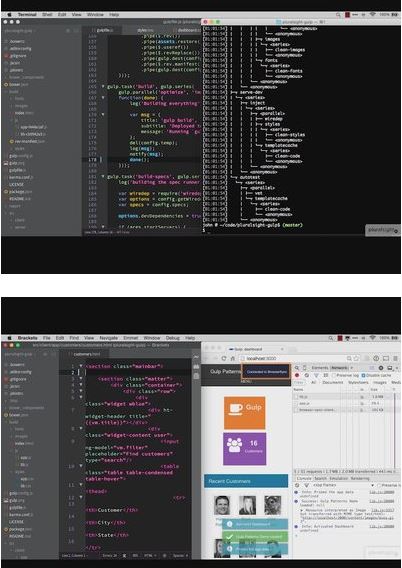The image size is (402, 568).
Task: Select Gulp: dashboard Chrome tab
Action: [x=254, y=350]
